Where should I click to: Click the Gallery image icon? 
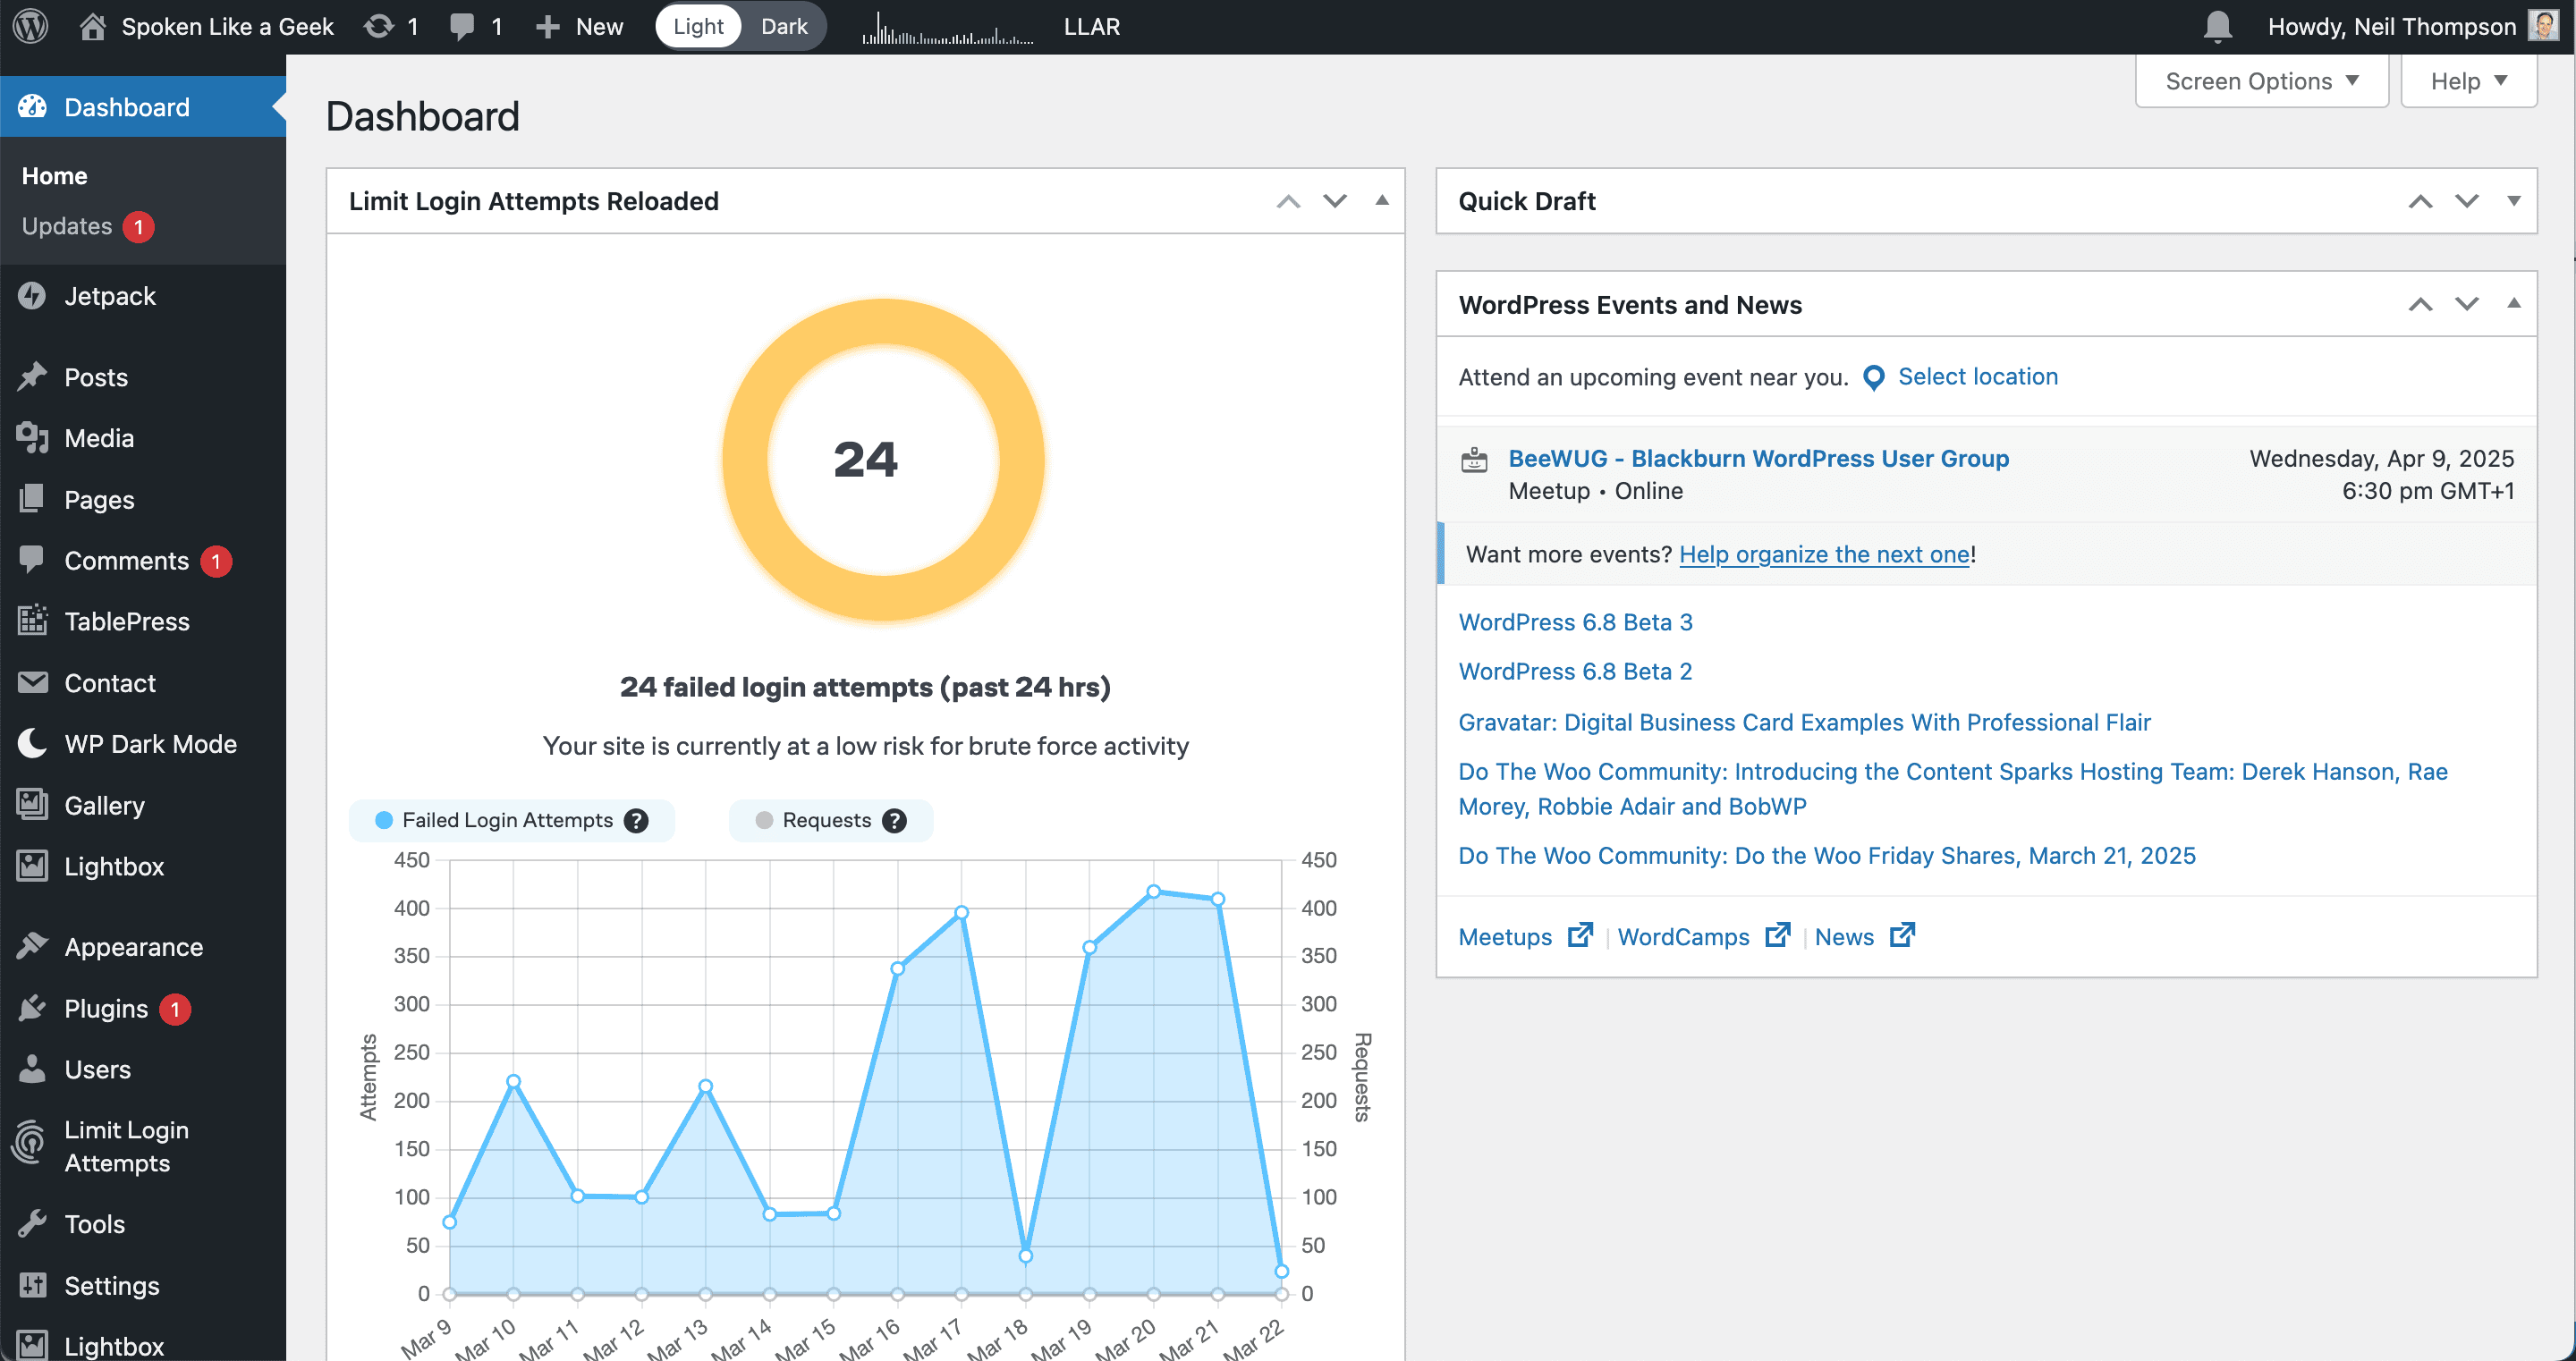[32, 805]
